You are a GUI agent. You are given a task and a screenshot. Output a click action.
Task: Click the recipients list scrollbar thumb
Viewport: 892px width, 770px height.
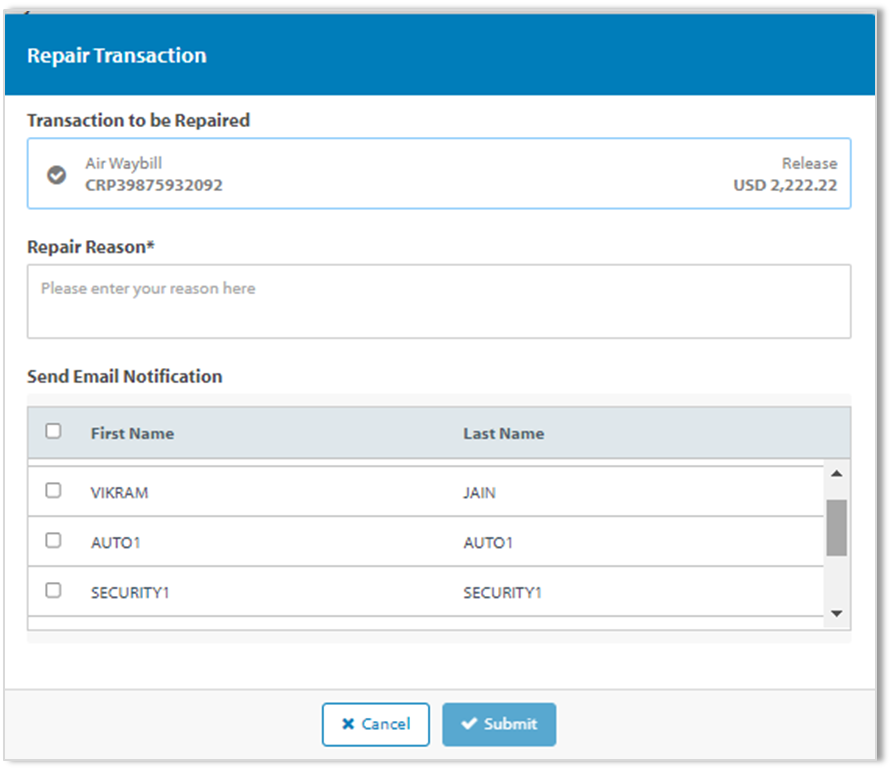[837, 527]
